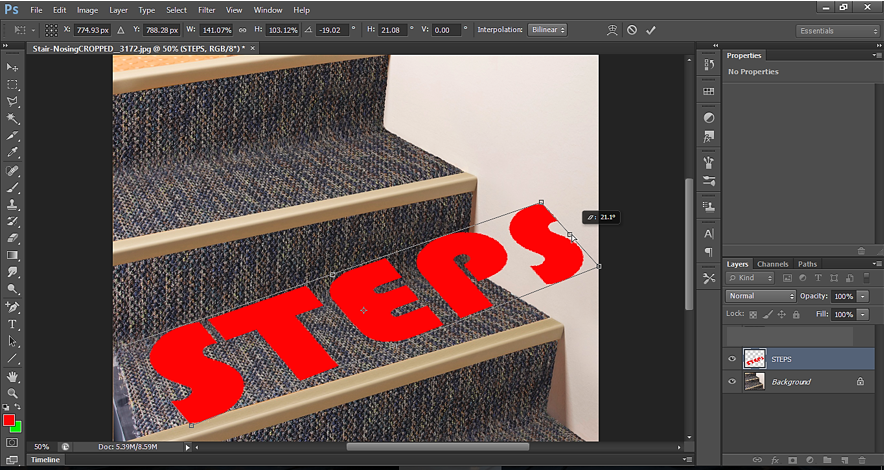The height and width of the screenshot is (470, 884).
Task: Open the Paragraph panel icon
Action: point(709,252)
